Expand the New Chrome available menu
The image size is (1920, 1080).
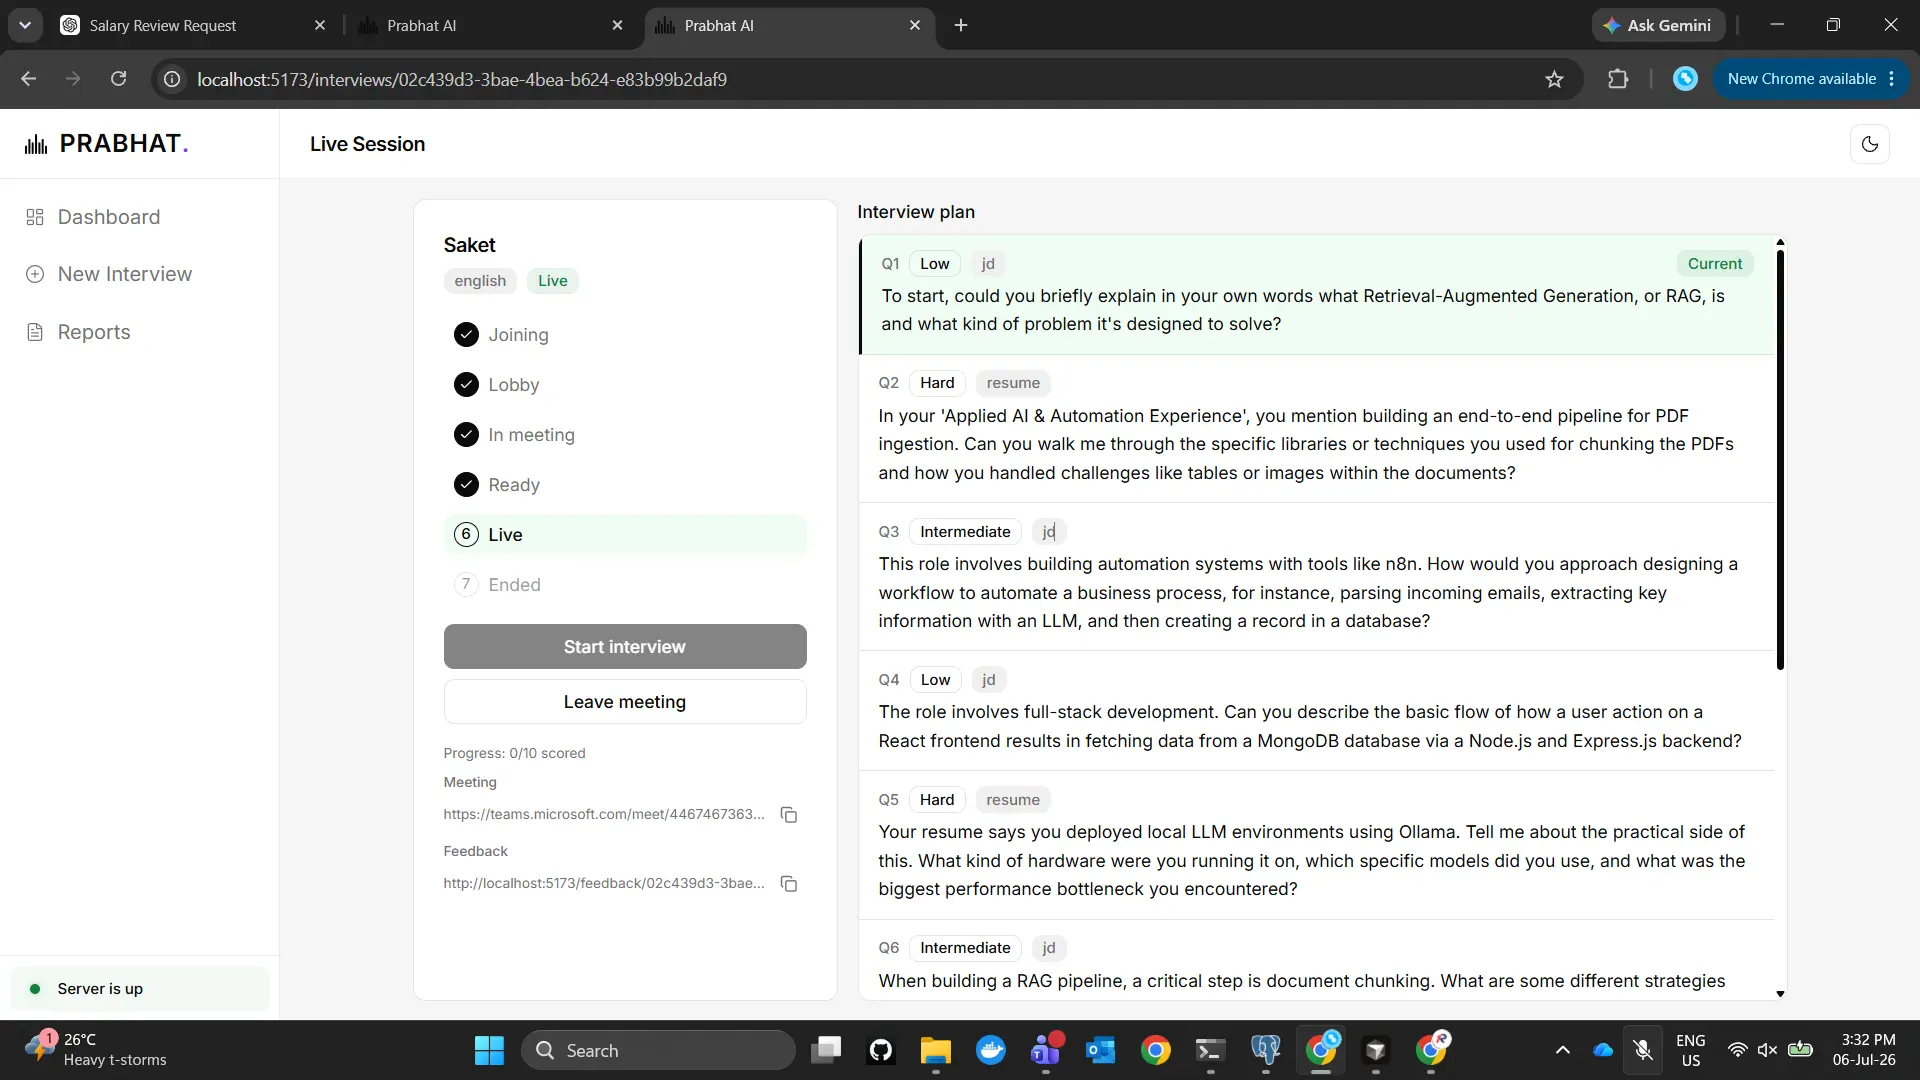point(1892,79)
